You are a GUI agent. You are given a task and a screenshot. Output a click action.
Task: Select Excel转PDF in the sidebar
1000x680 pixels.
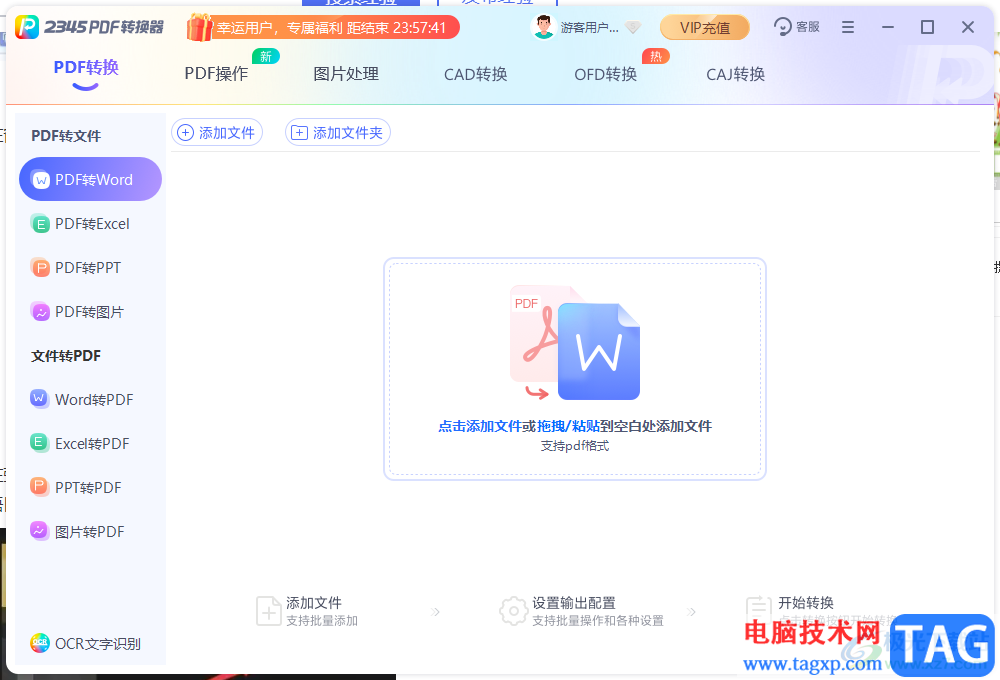(91, 443)
